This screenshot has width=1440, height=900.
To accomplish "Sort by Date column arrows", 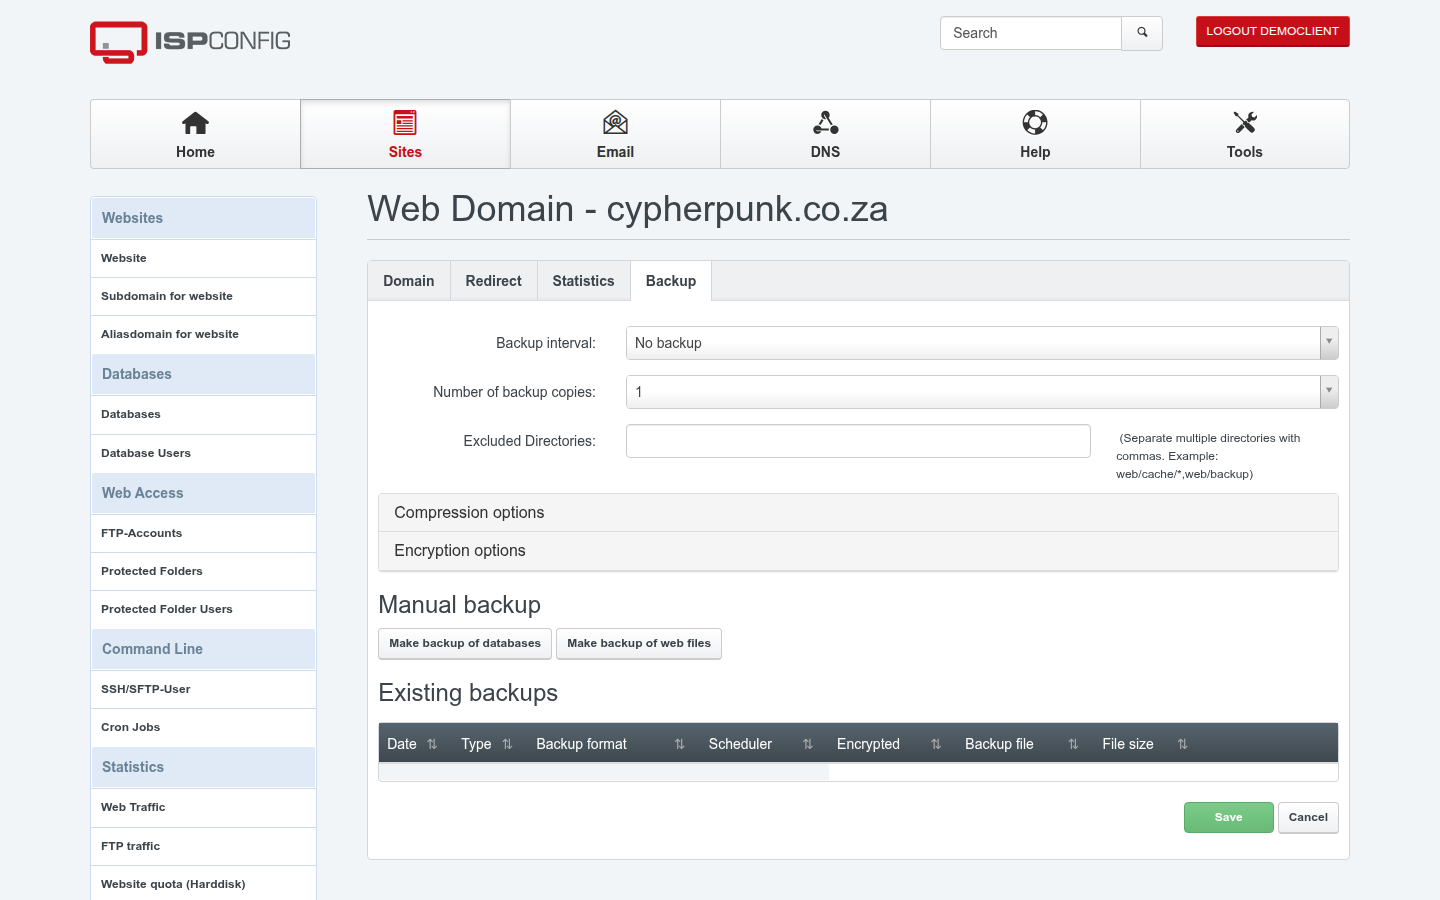I will click(432, 744).
